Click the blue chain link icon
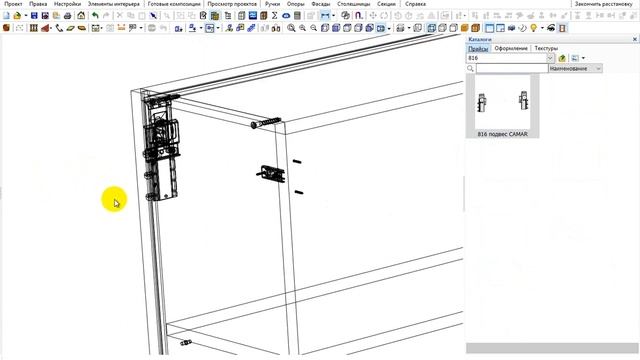 tap(251, 28)
